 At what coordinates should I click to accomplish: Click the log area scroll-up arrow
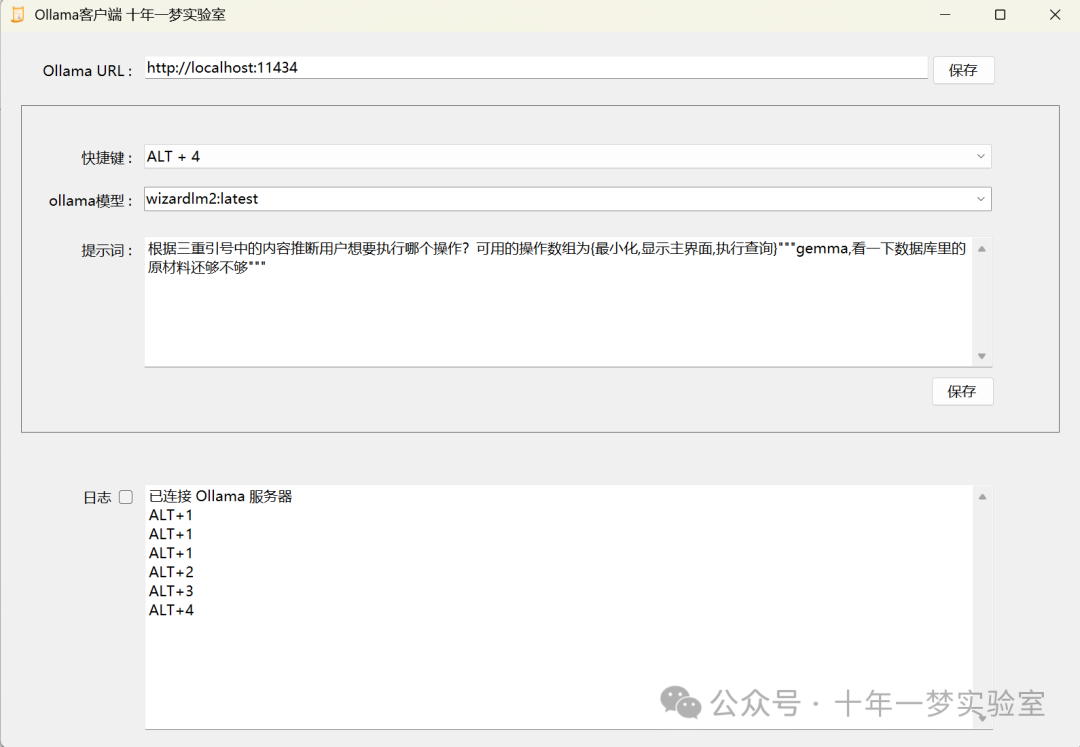982,496
